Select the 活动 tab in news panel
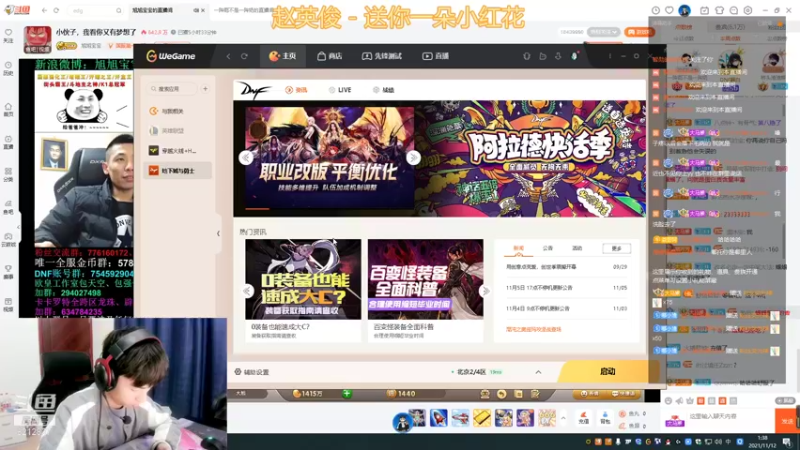Image resolution: width=800 pixels, height=450 pixels. tap(577, 248)
